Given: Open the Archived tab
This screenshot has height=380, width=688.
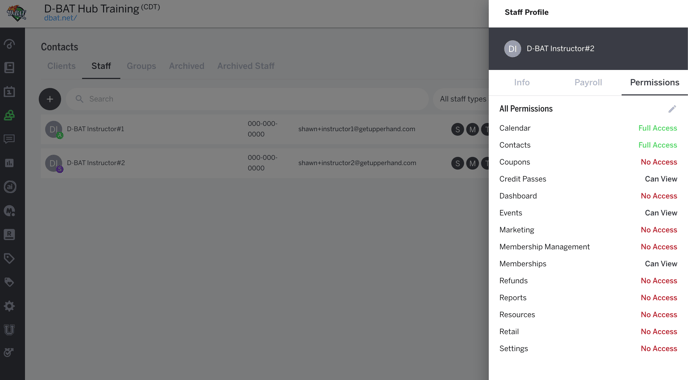Looking at the screenshot, I should tap(186, 66).
